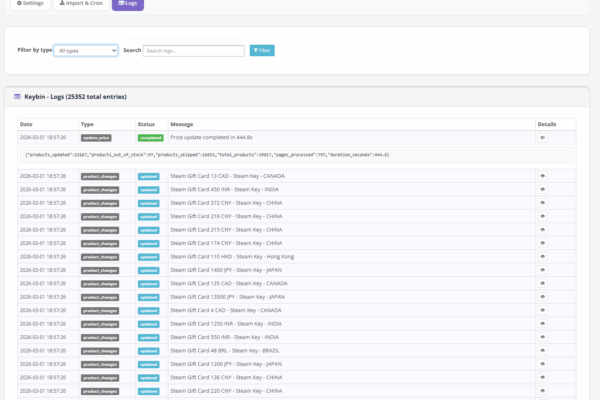Click the Keybin Logs header icon

(x=17, y=97)
